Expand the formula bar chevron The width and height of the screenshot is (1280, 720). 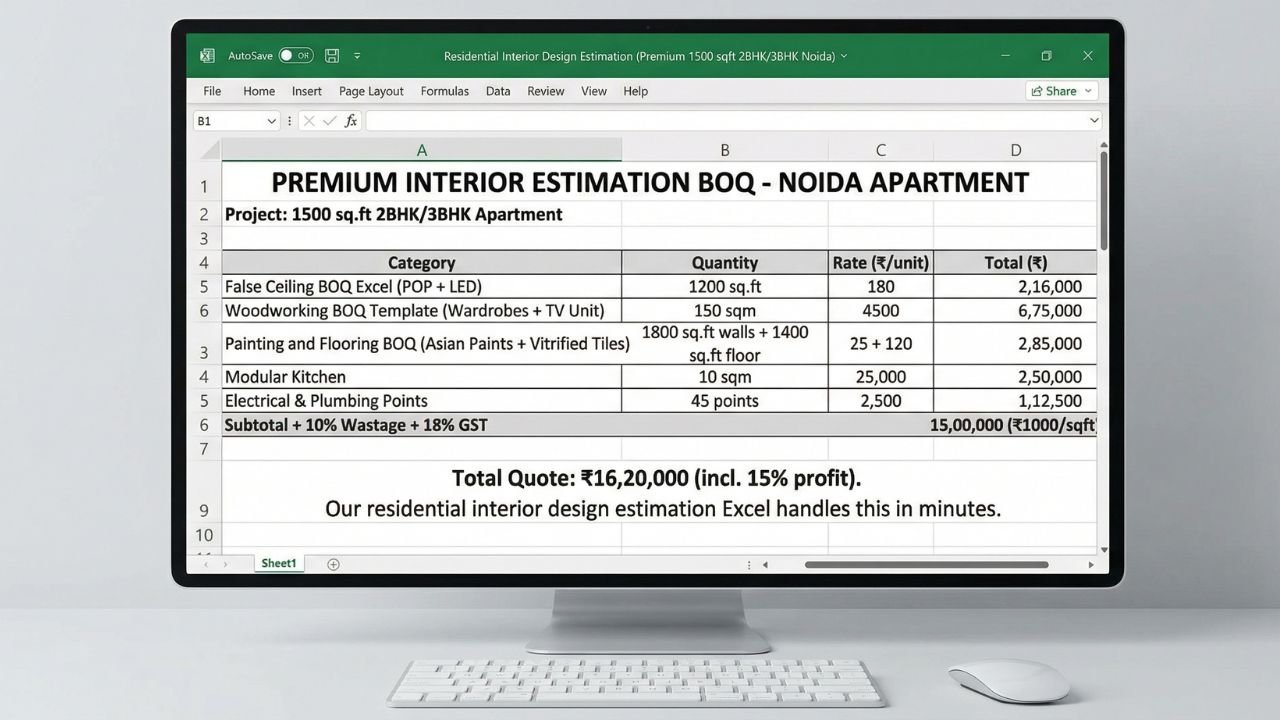1093,121
